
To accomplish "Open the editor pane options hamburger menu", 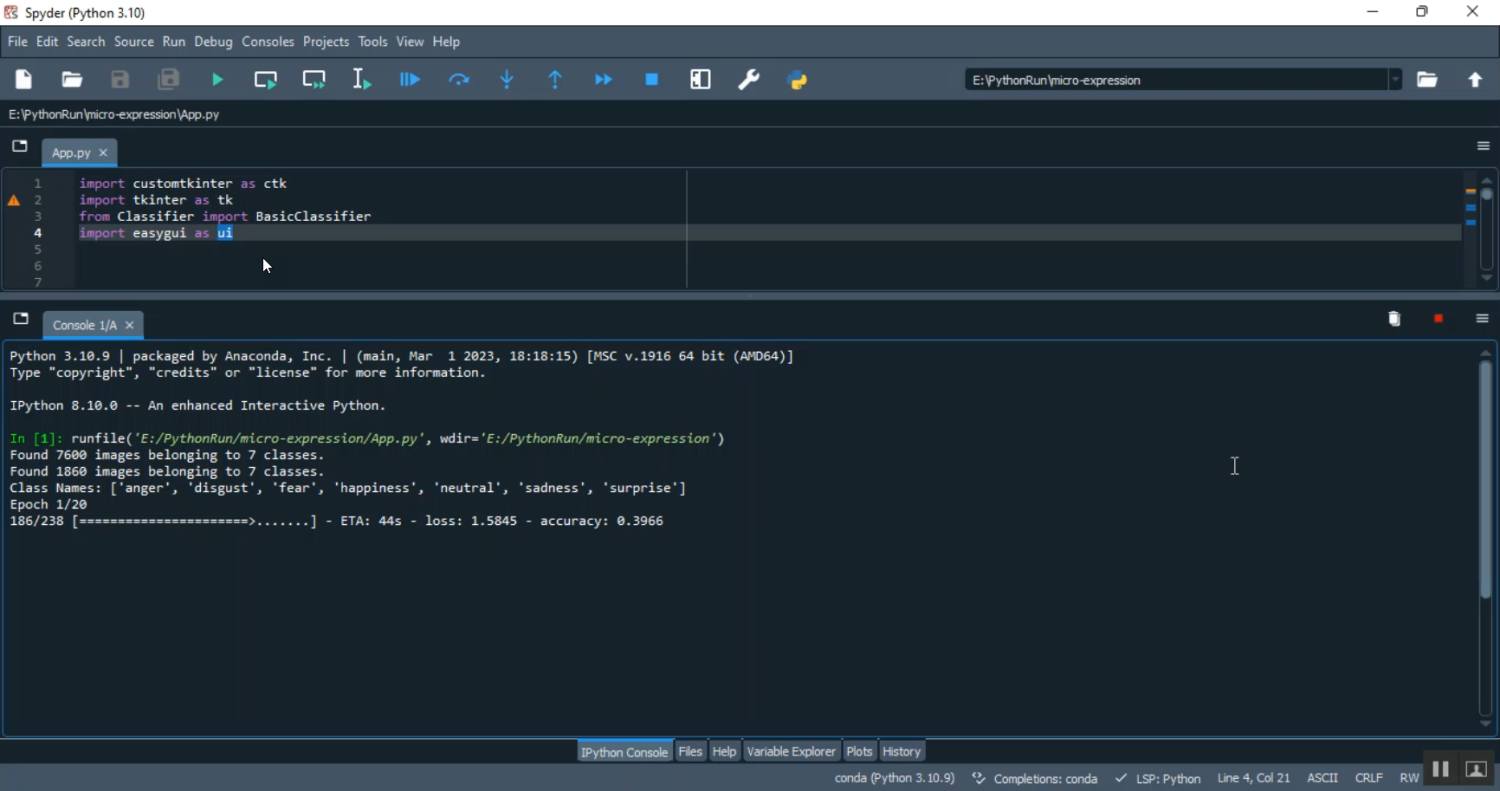I will click(1483, 146).
